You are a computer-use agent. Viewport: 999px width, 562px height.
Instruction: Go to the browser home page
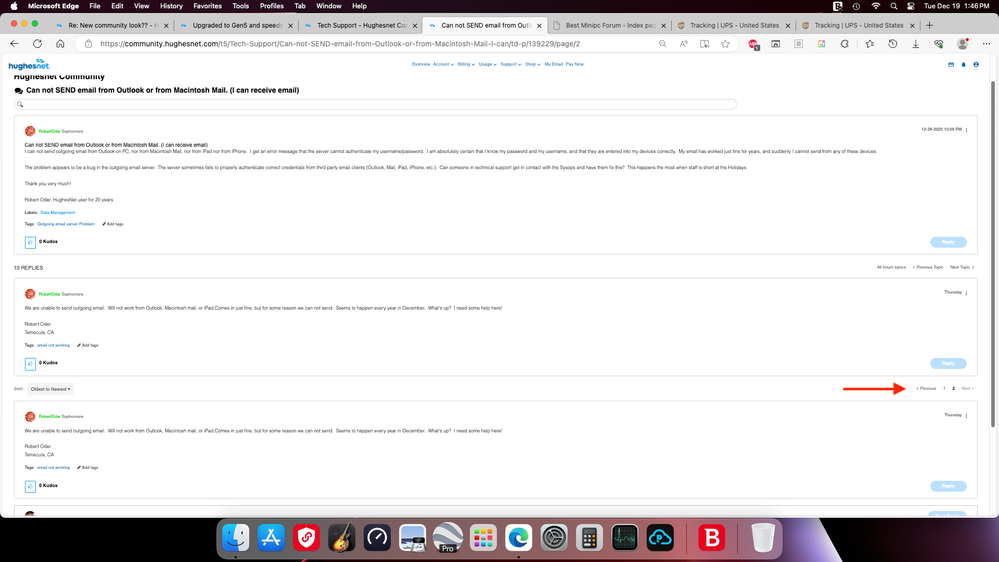coord(60,44)
